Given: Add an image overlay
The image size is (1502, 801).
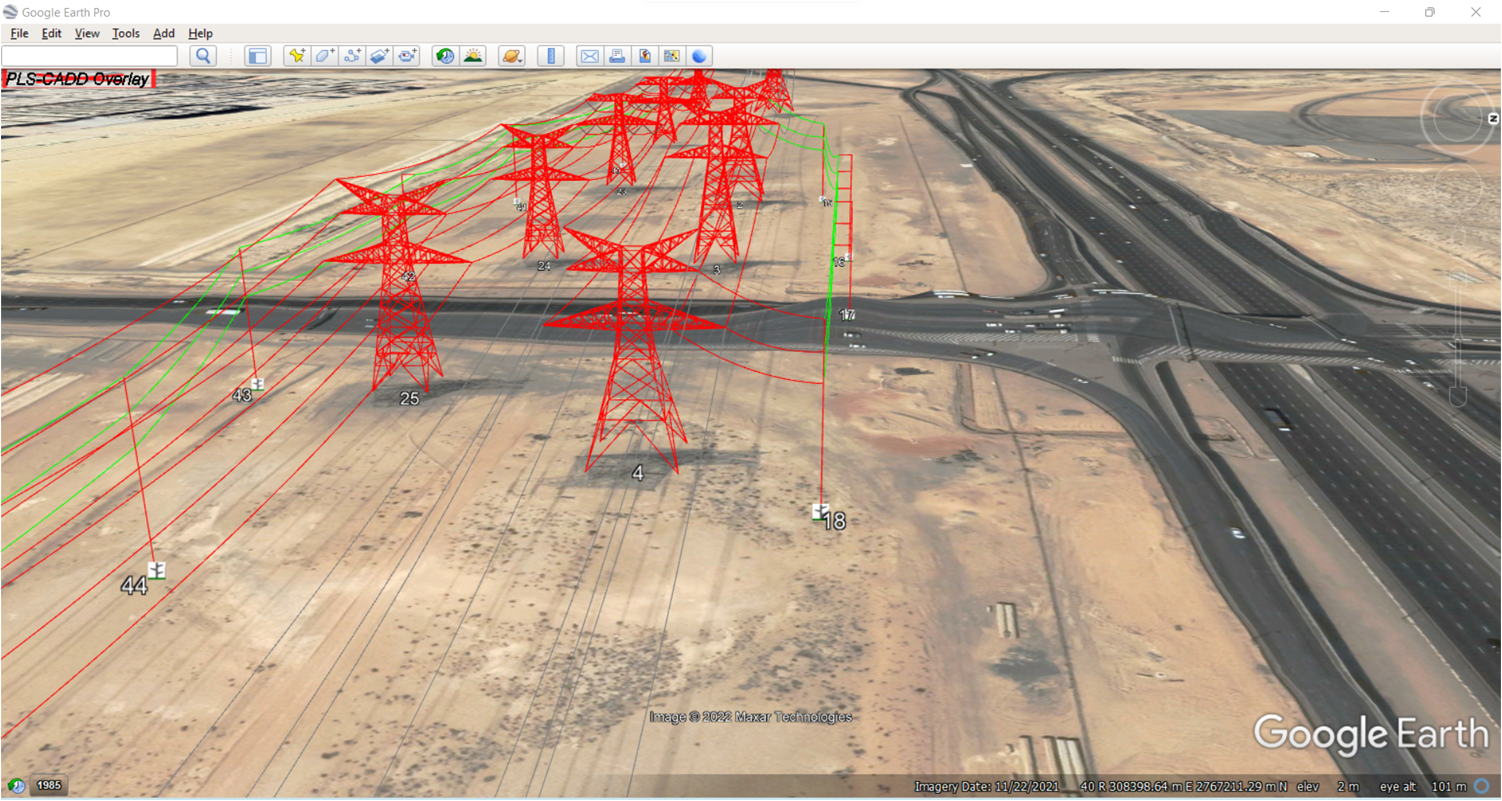Looking at the screenshot, I should tap(379, 56).
